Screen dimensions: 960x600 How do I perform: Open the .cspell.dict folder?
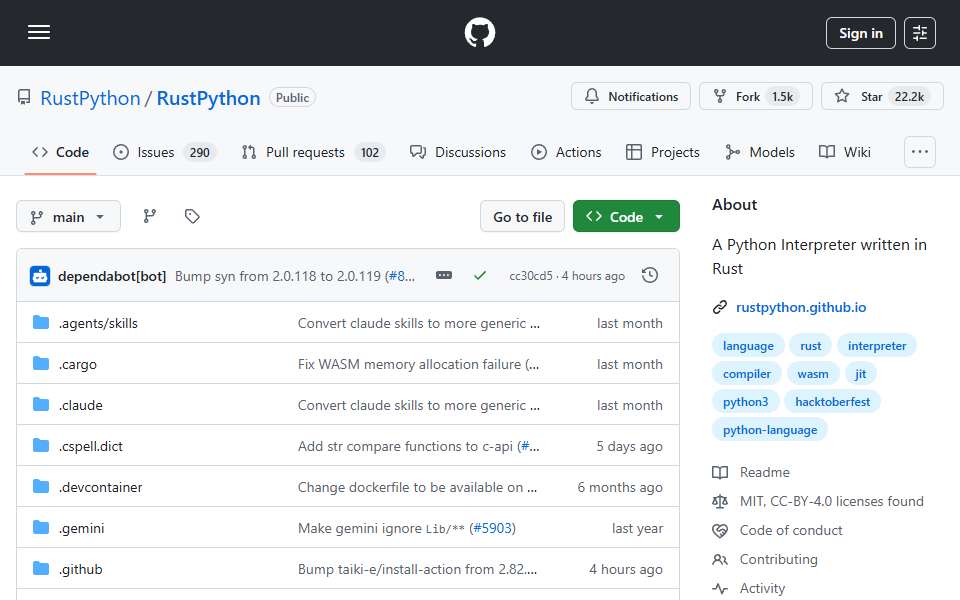[91, 446]
